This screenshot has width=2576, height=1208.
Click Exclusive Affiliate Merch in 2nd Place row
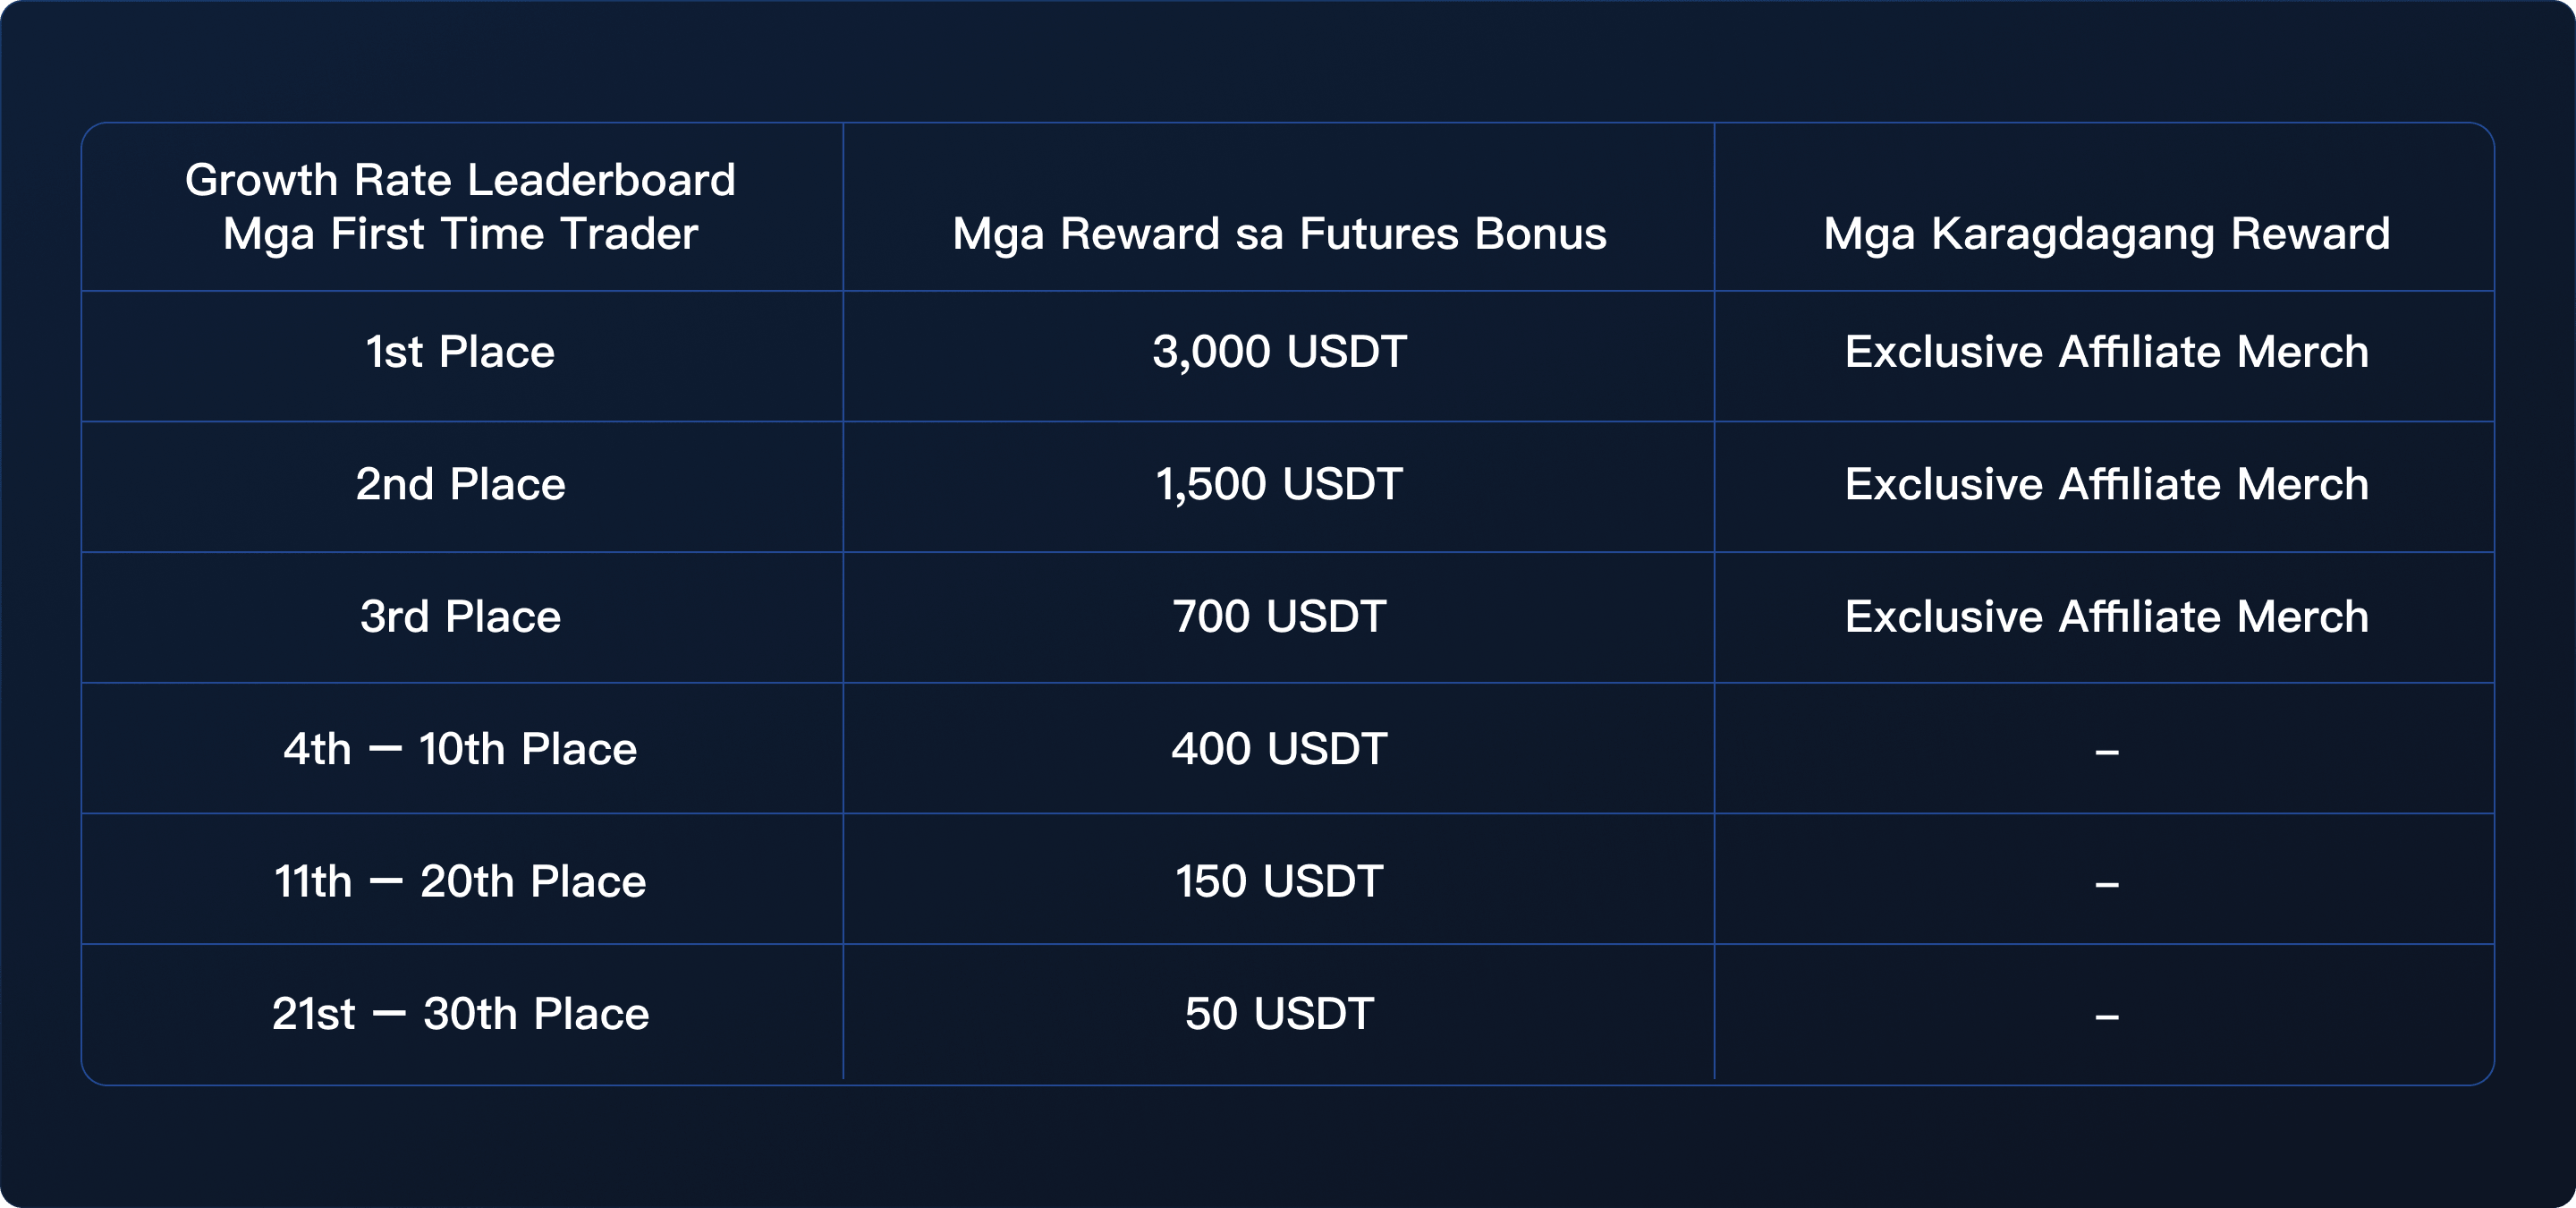pyautogui.click(x=2106, y=485)
